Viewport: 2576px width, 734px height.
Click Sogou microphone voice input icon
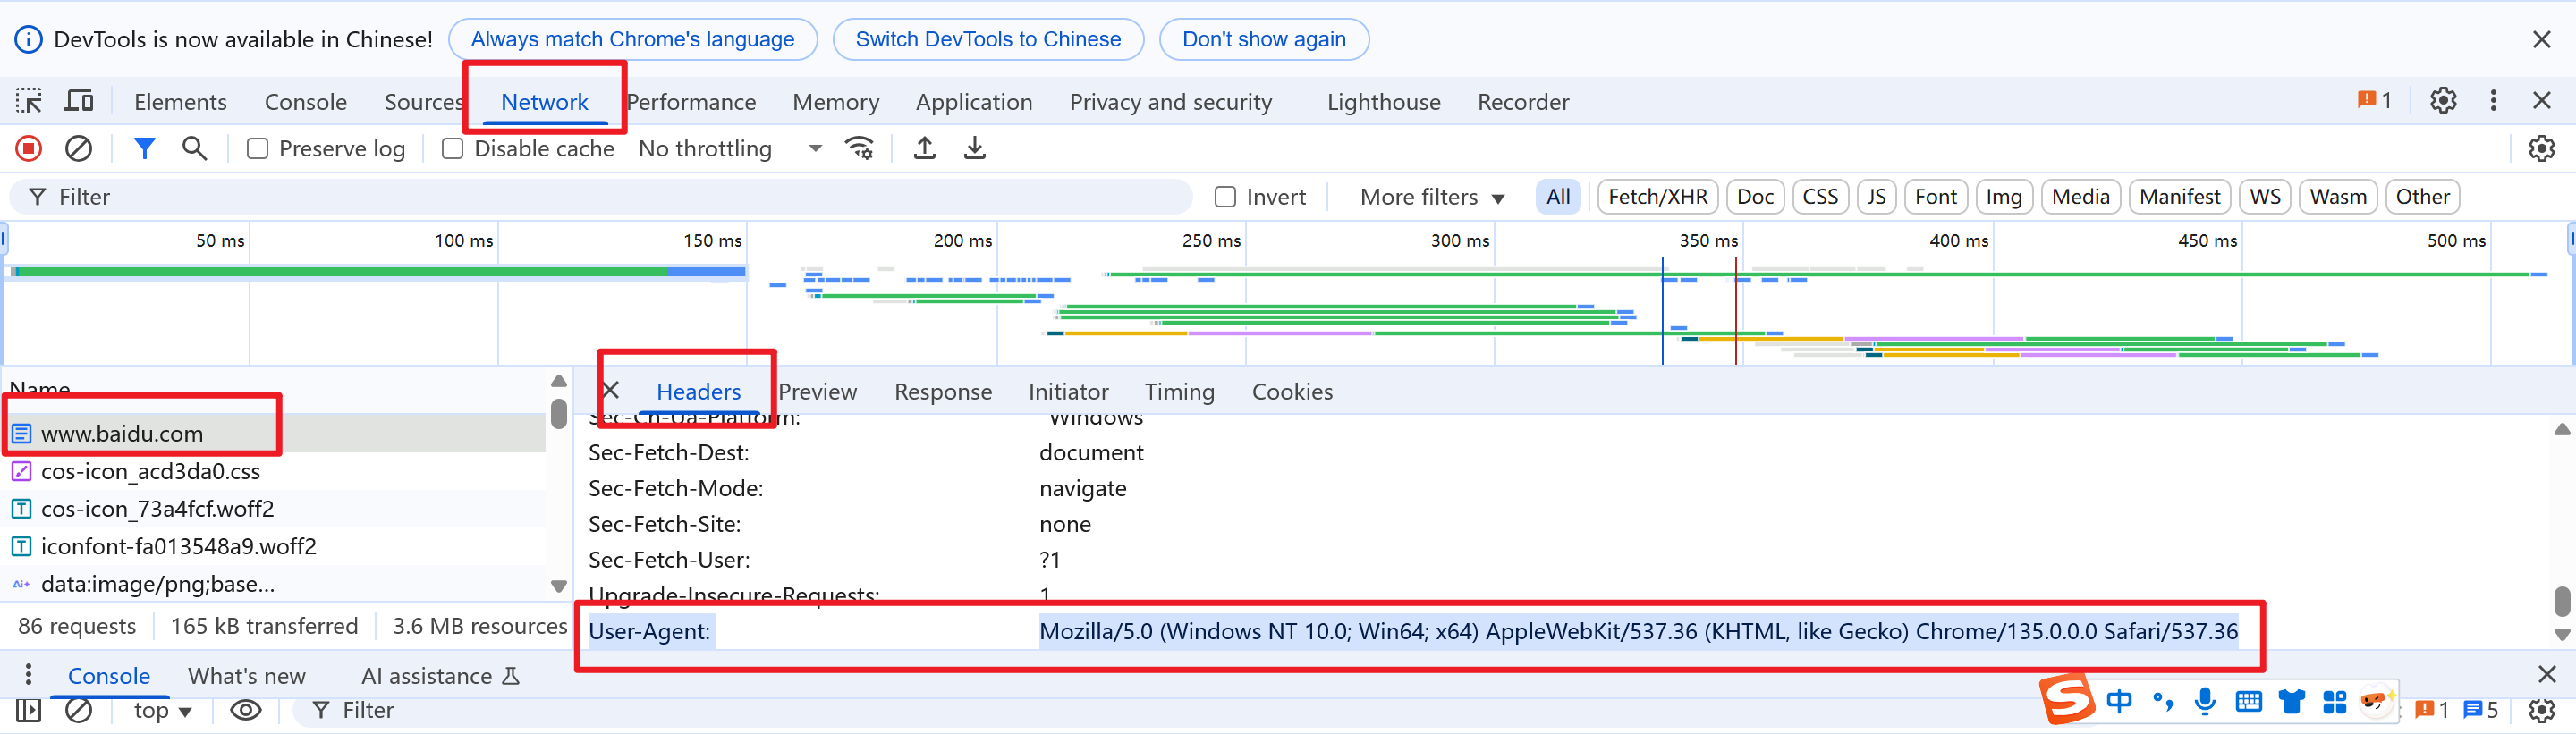(2205, 702)
